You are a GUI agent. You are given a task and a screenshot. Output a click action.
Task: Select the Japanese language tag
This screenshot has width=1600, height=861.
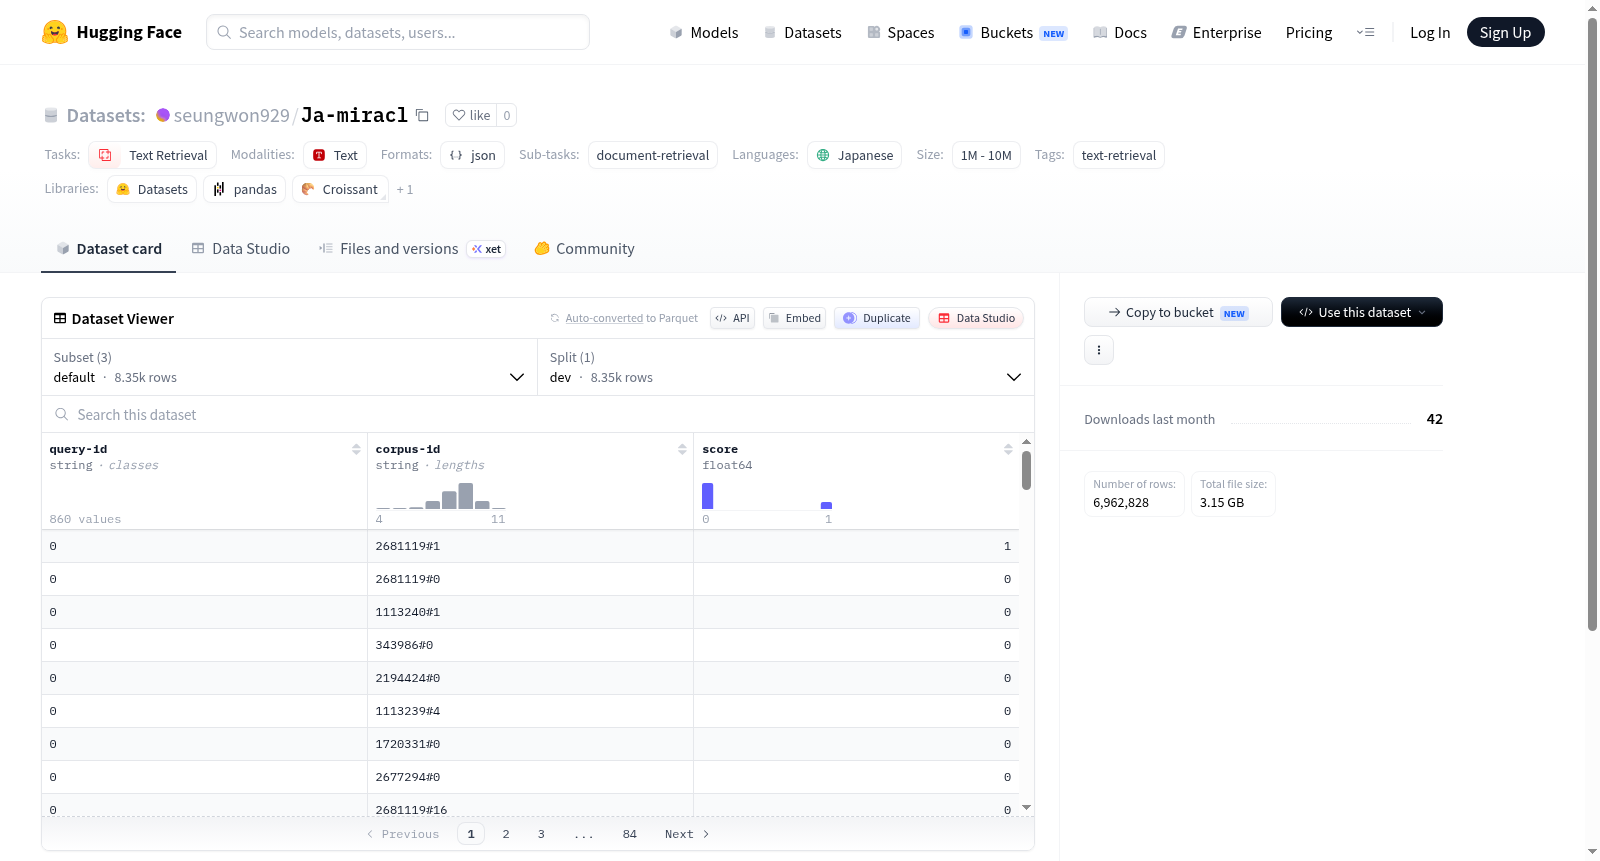coord(854,155)
